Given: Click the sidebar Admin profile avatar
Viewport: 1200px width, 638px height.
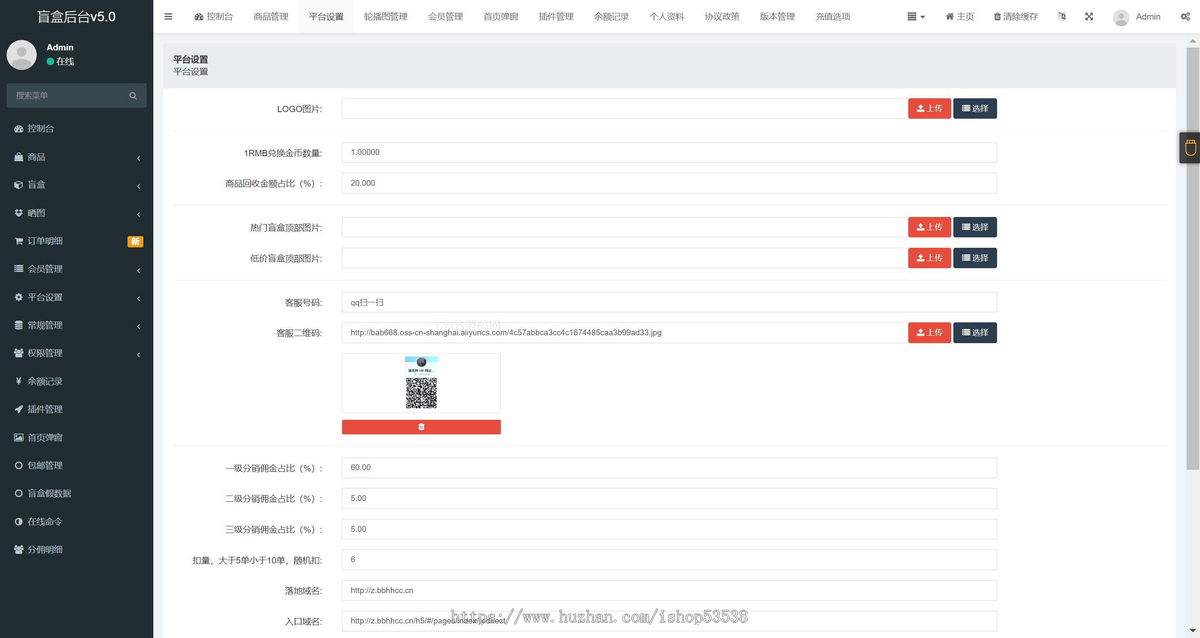Looking at the screenshot, I should pyautogui.click(x=22, y=55).
